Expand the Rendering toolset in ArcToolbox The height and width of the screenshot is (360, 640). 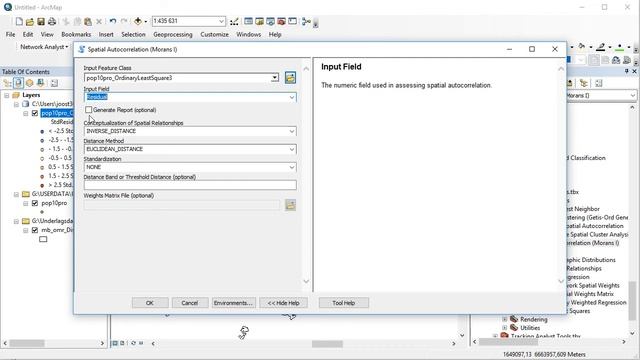[504, 319]
